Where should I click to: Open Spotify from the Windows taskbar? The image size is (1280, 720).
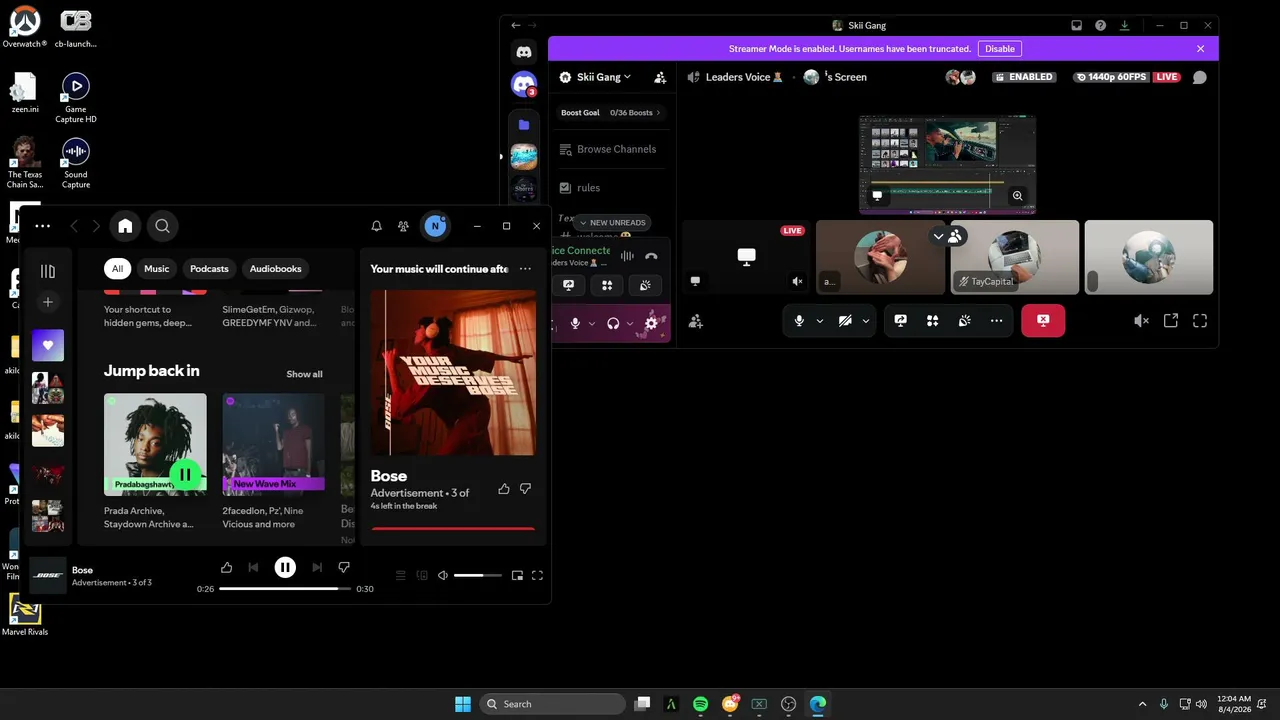701,704
